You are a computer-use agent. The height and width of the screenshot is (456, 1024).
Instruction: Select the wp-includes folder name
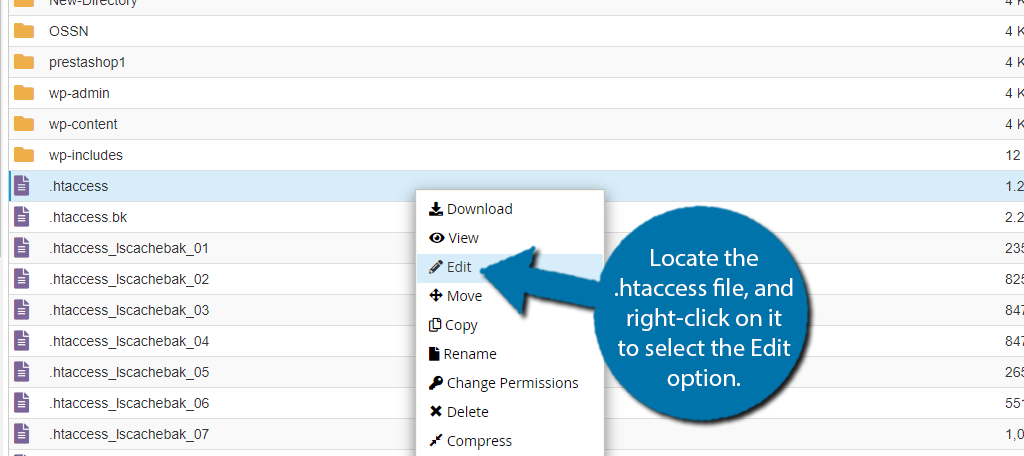point(86,155)
